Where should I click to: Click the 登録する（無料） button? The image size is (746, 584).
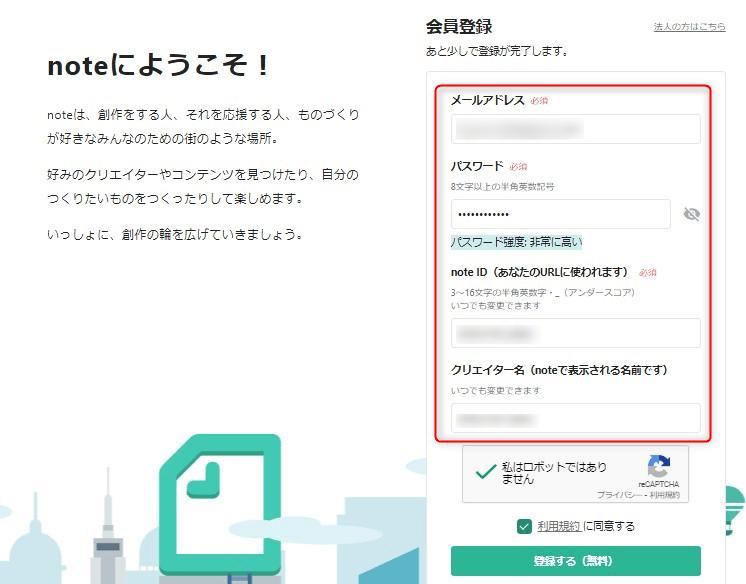pos(576,561)
